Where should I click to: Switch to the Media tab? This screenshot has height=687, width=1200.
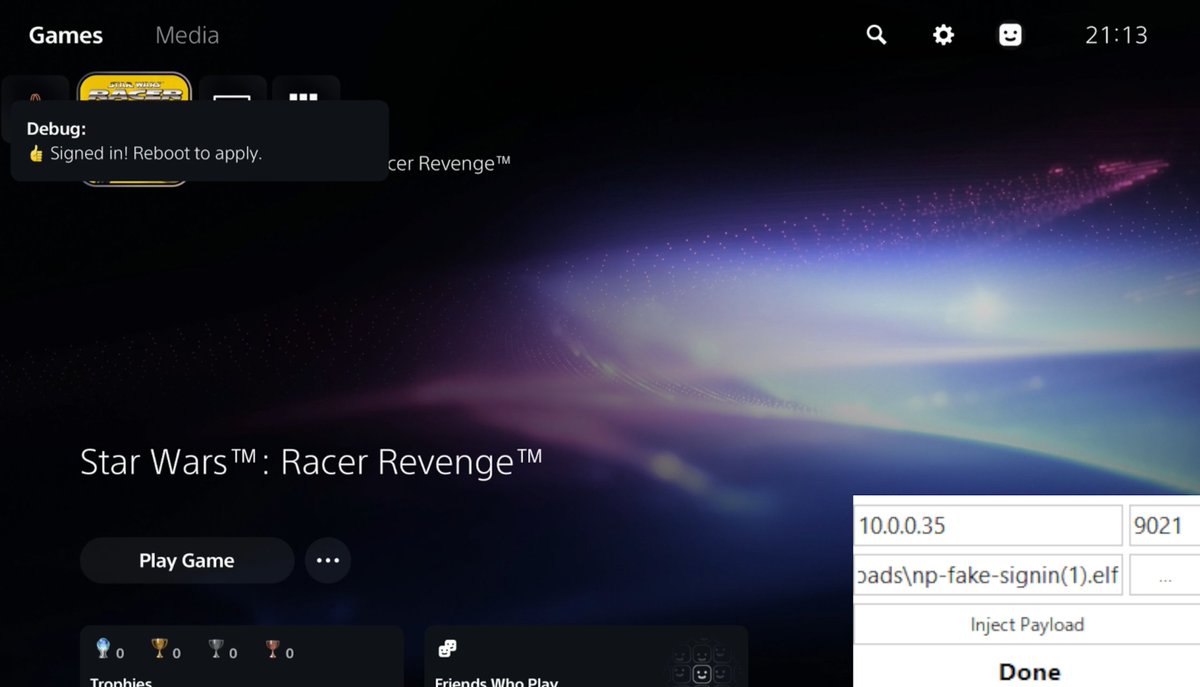tap(187, 35)
